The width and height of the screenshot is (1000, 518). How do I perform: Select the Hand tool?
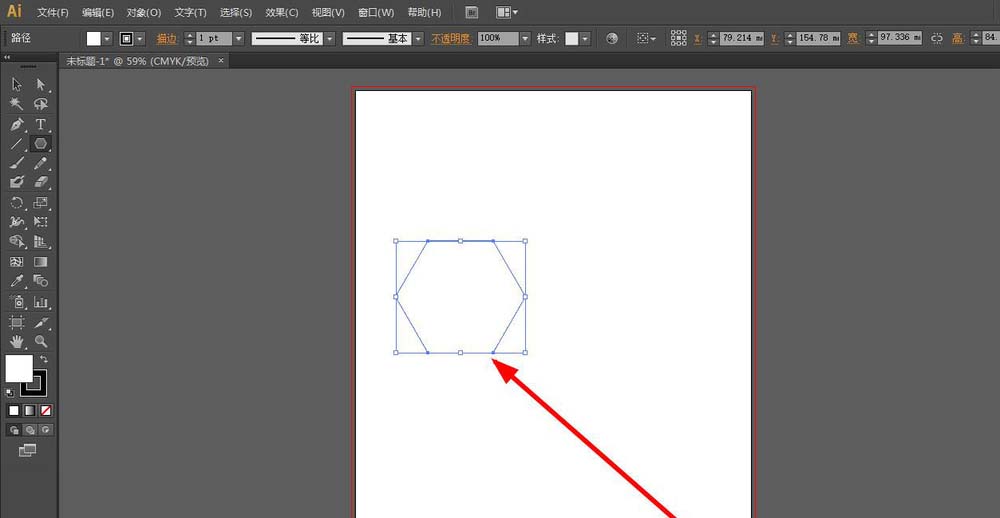[17, 342]
